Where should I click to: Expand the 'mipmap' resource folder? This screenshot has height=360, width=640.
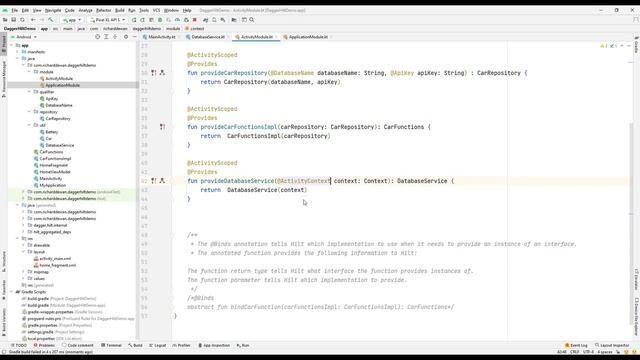23,272
